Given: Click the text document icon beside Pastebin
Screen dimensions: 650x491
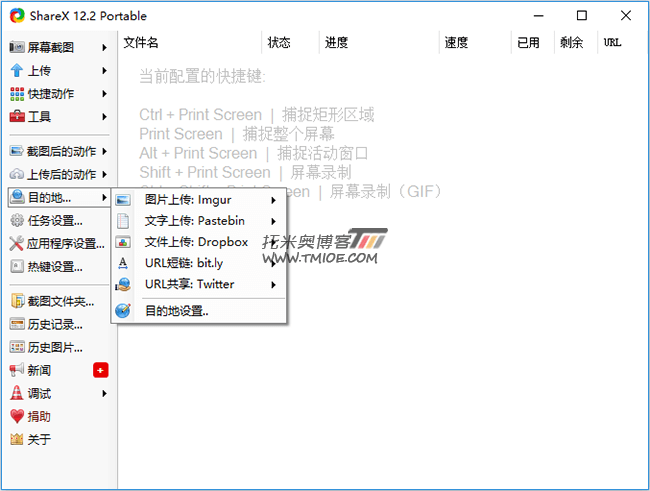Looking at the screenshot, I should pos(123,221).
